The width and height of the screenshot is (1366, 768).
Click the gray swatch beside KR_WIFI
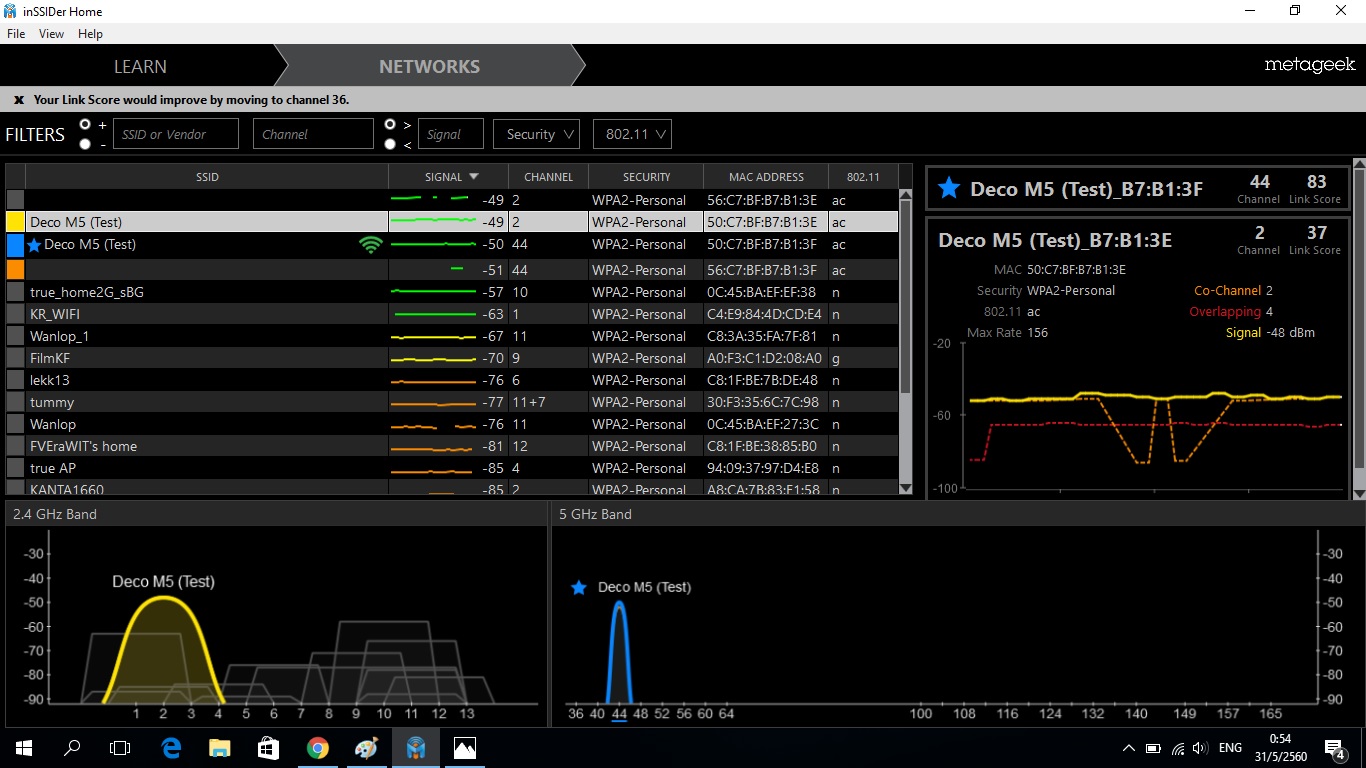(x=15, y=314)
